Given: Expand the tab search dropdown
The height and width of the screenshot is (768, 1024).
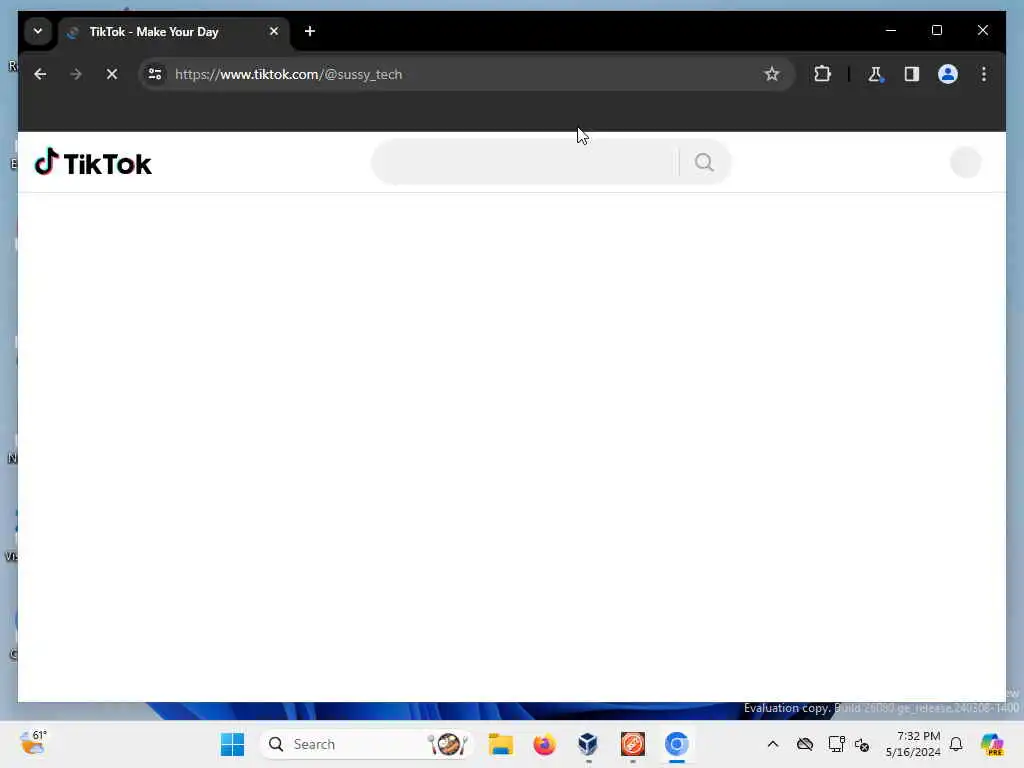Looking at the screenshot, I should pyautogui.click(x=38, y=31).
